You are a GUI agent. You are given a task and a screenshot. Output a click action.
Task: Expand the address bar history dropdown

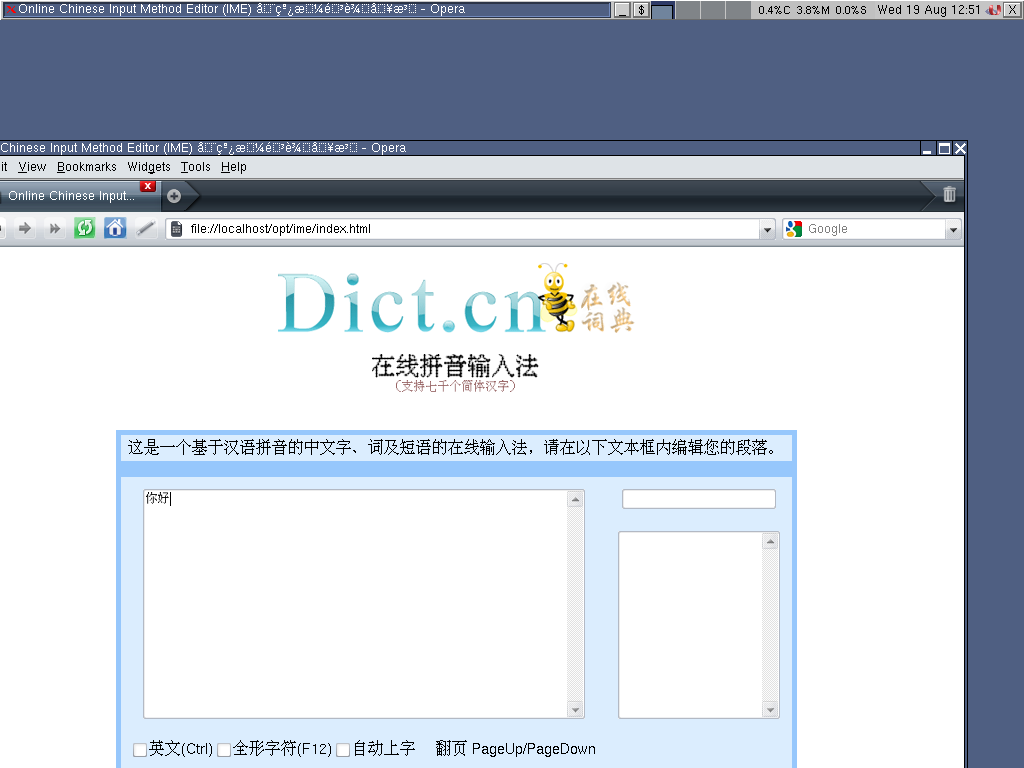coord(767,229)
